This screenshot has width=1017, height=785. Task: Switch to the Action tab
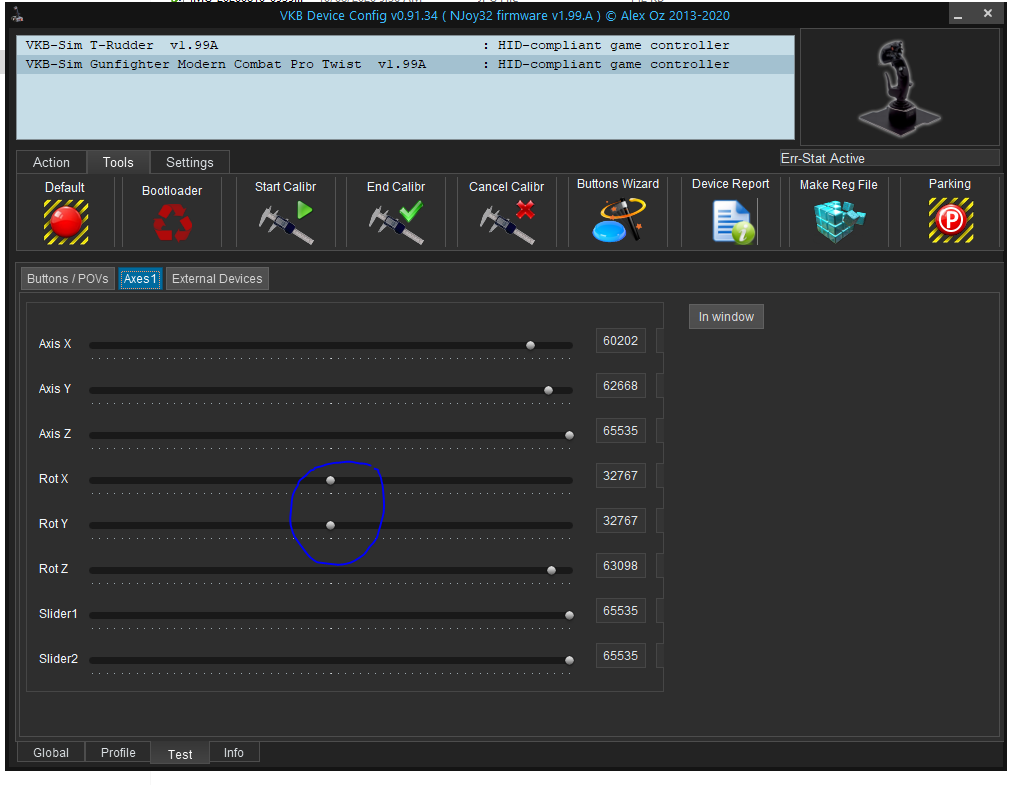51,162
